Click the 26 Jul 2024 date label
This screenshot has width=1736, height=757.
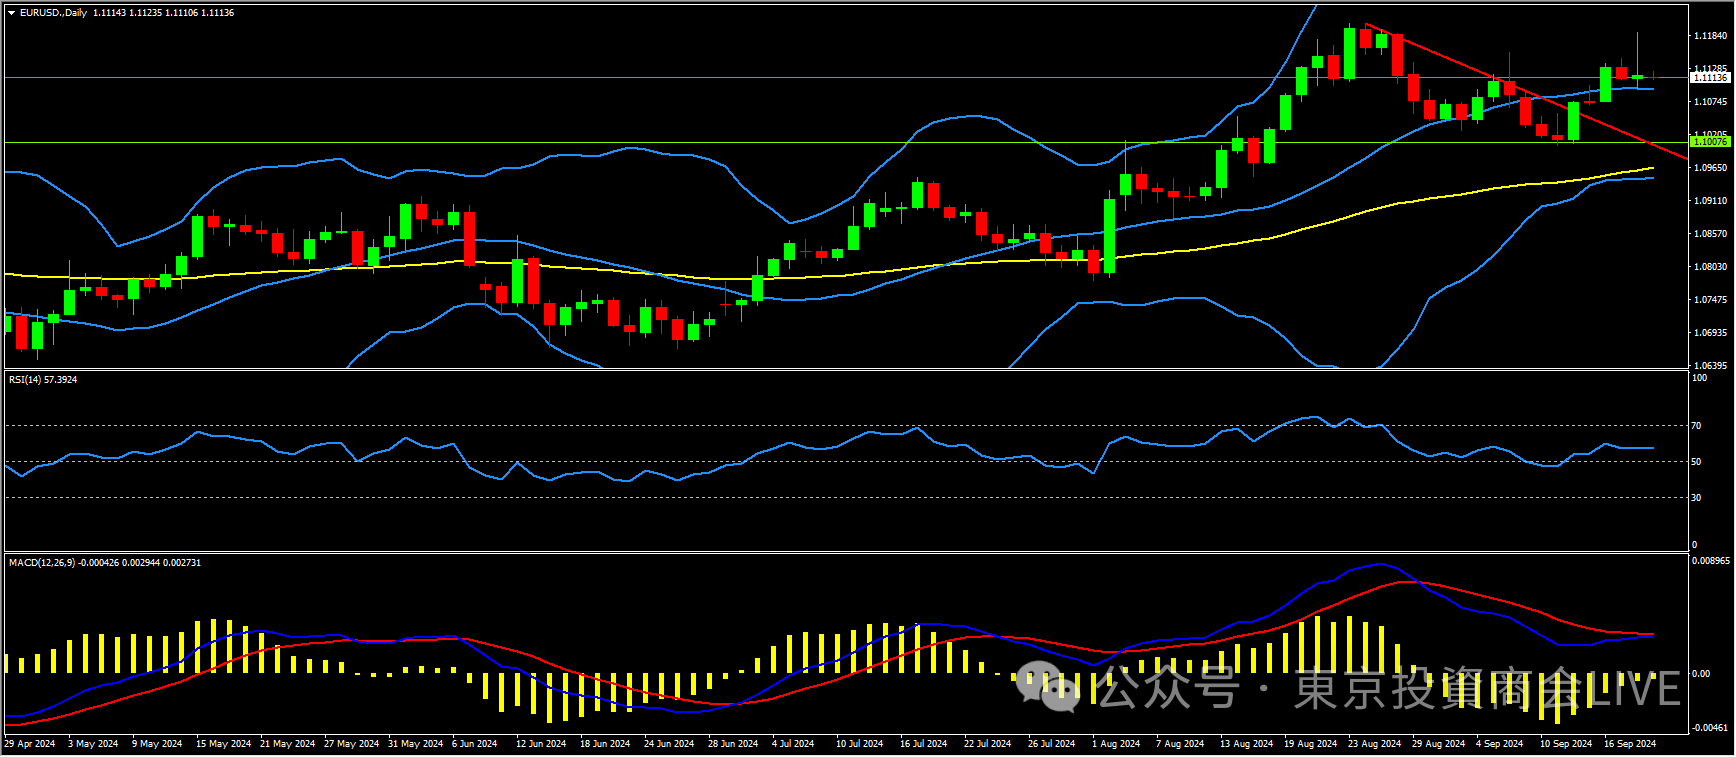coord(1052,744)
